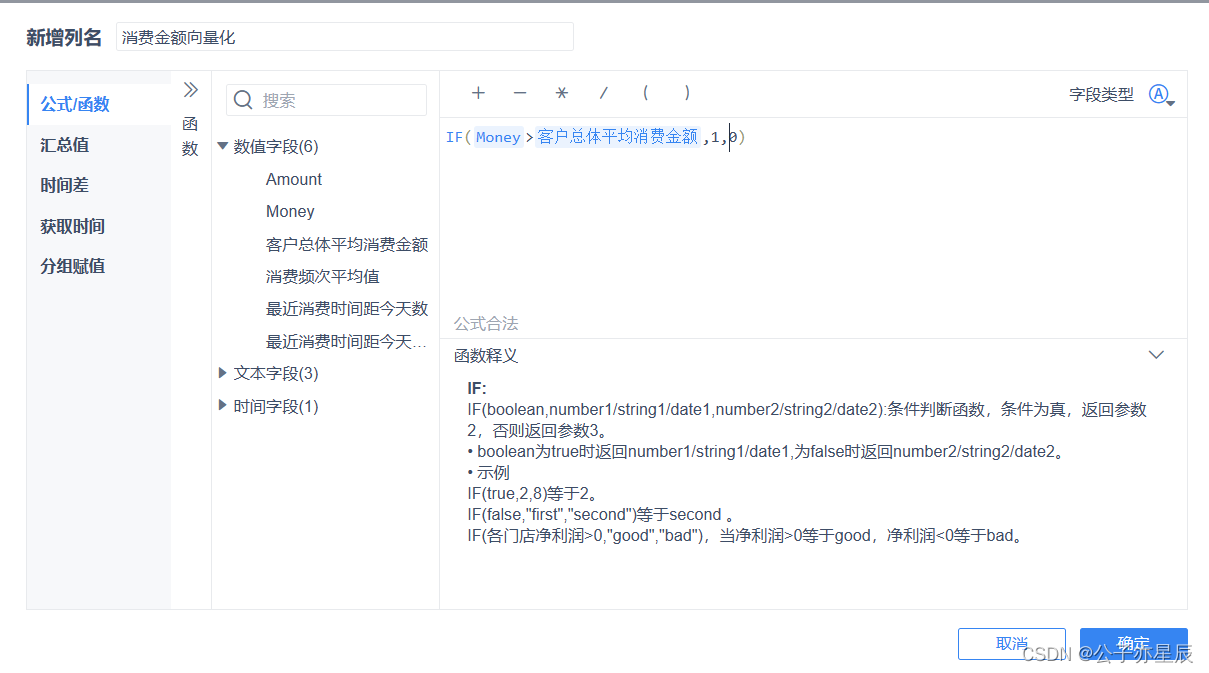The height and width of the screenshot is (673, 1209).
Task: Collapse the 数值字段(6) group
Action: click(223, 146)
